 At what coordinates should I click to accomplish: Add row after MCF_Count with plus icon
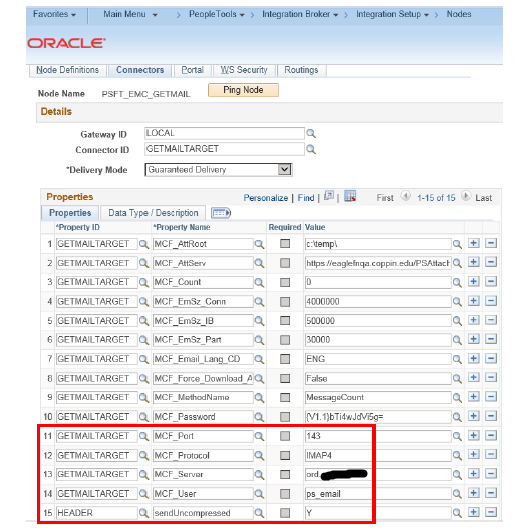point(474,282)
